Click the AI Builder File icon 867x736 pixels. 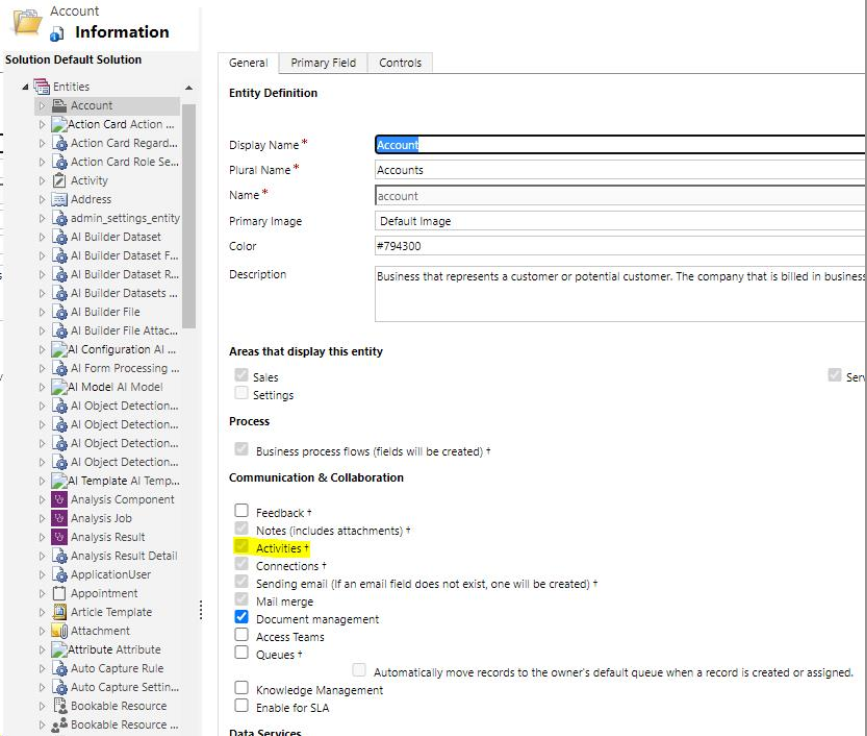tap(59, 312)
